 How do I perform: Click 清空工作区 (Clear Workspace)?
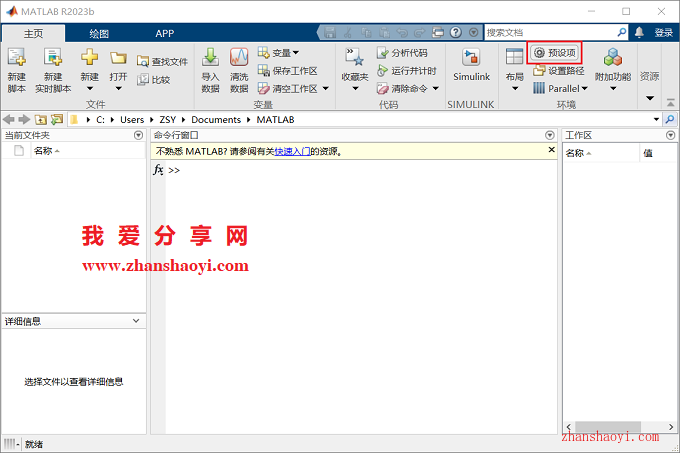(x=288, y=88)
